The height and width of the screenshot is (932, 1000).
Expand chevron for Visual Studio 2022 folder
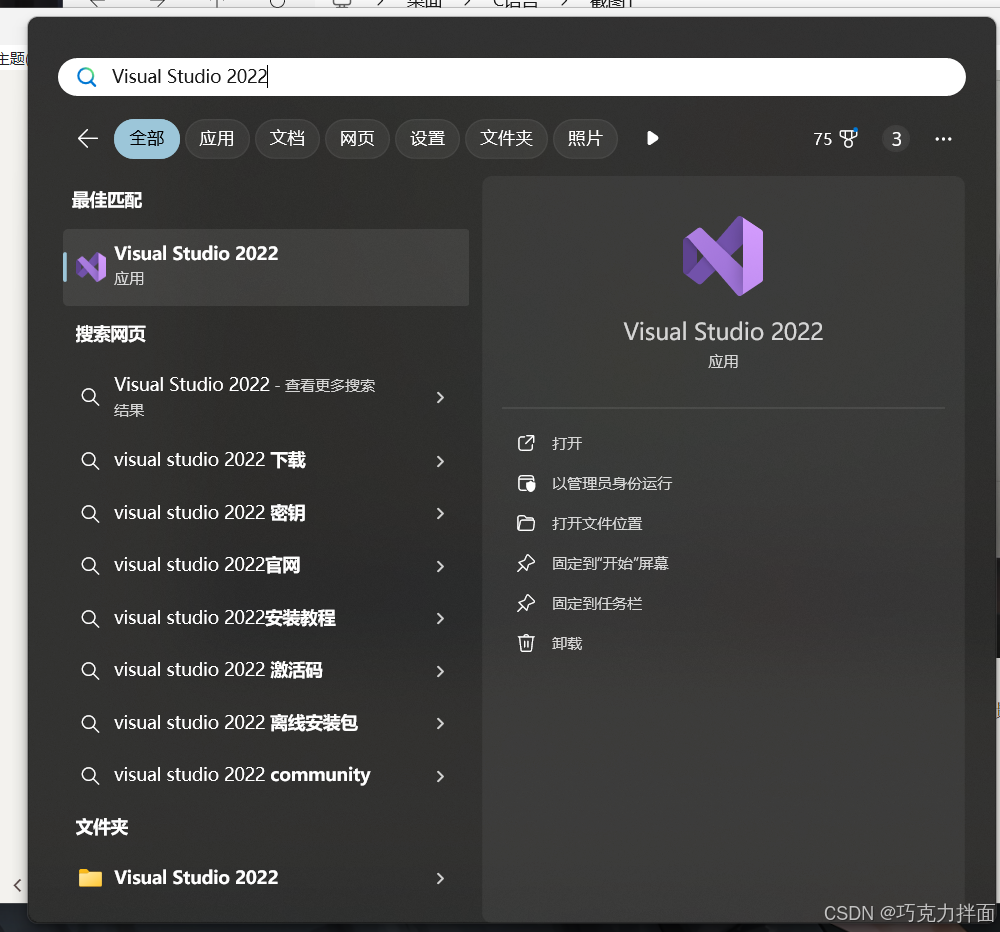pyautogui.click(x=440, y=878)
